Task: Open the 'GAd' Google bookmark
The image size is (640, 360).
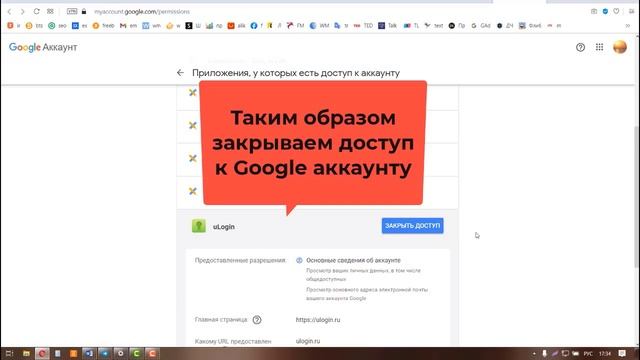Action: pos(481,25)
